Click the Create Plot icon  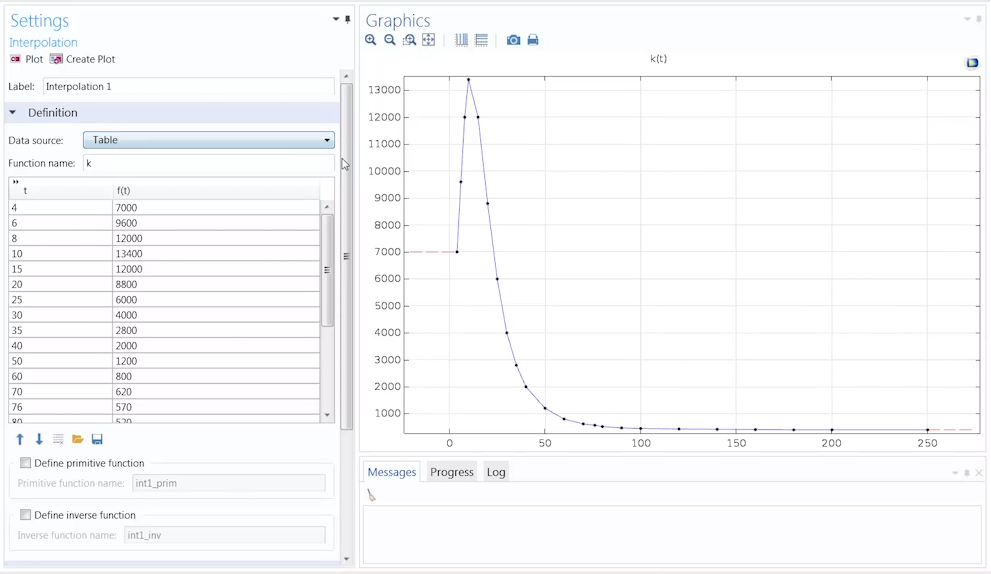pyautogui.click(x=56, y=59)
